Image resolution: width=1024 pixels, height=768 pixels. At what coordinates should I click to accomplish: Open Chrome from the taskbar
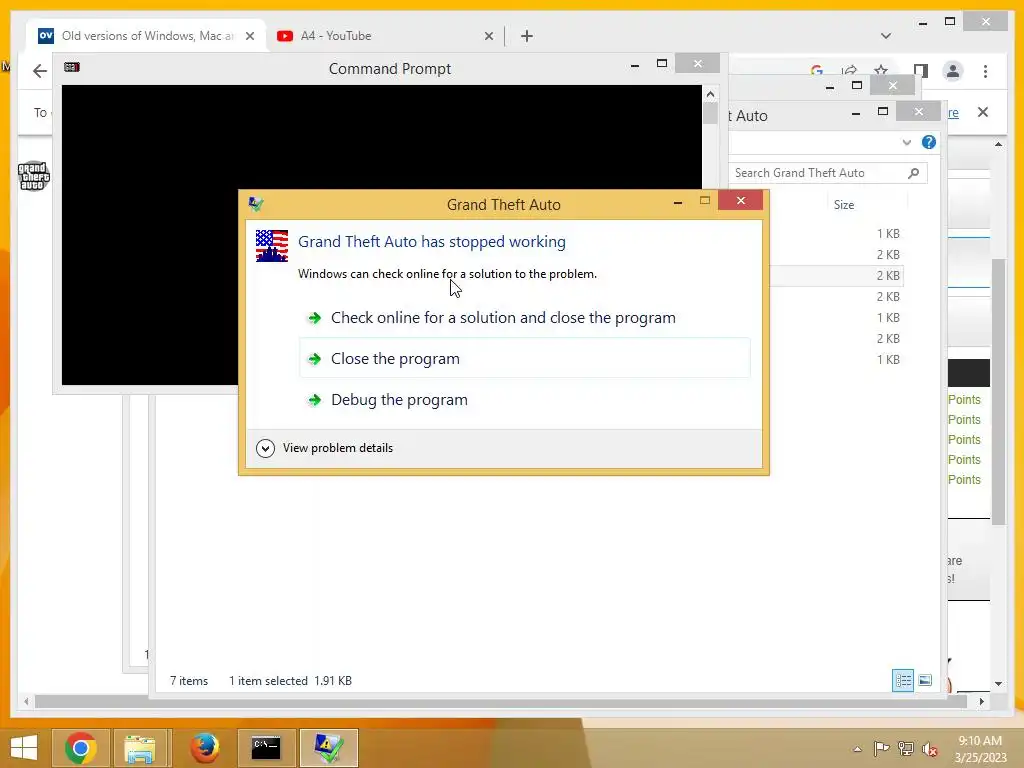click(81, 748)
